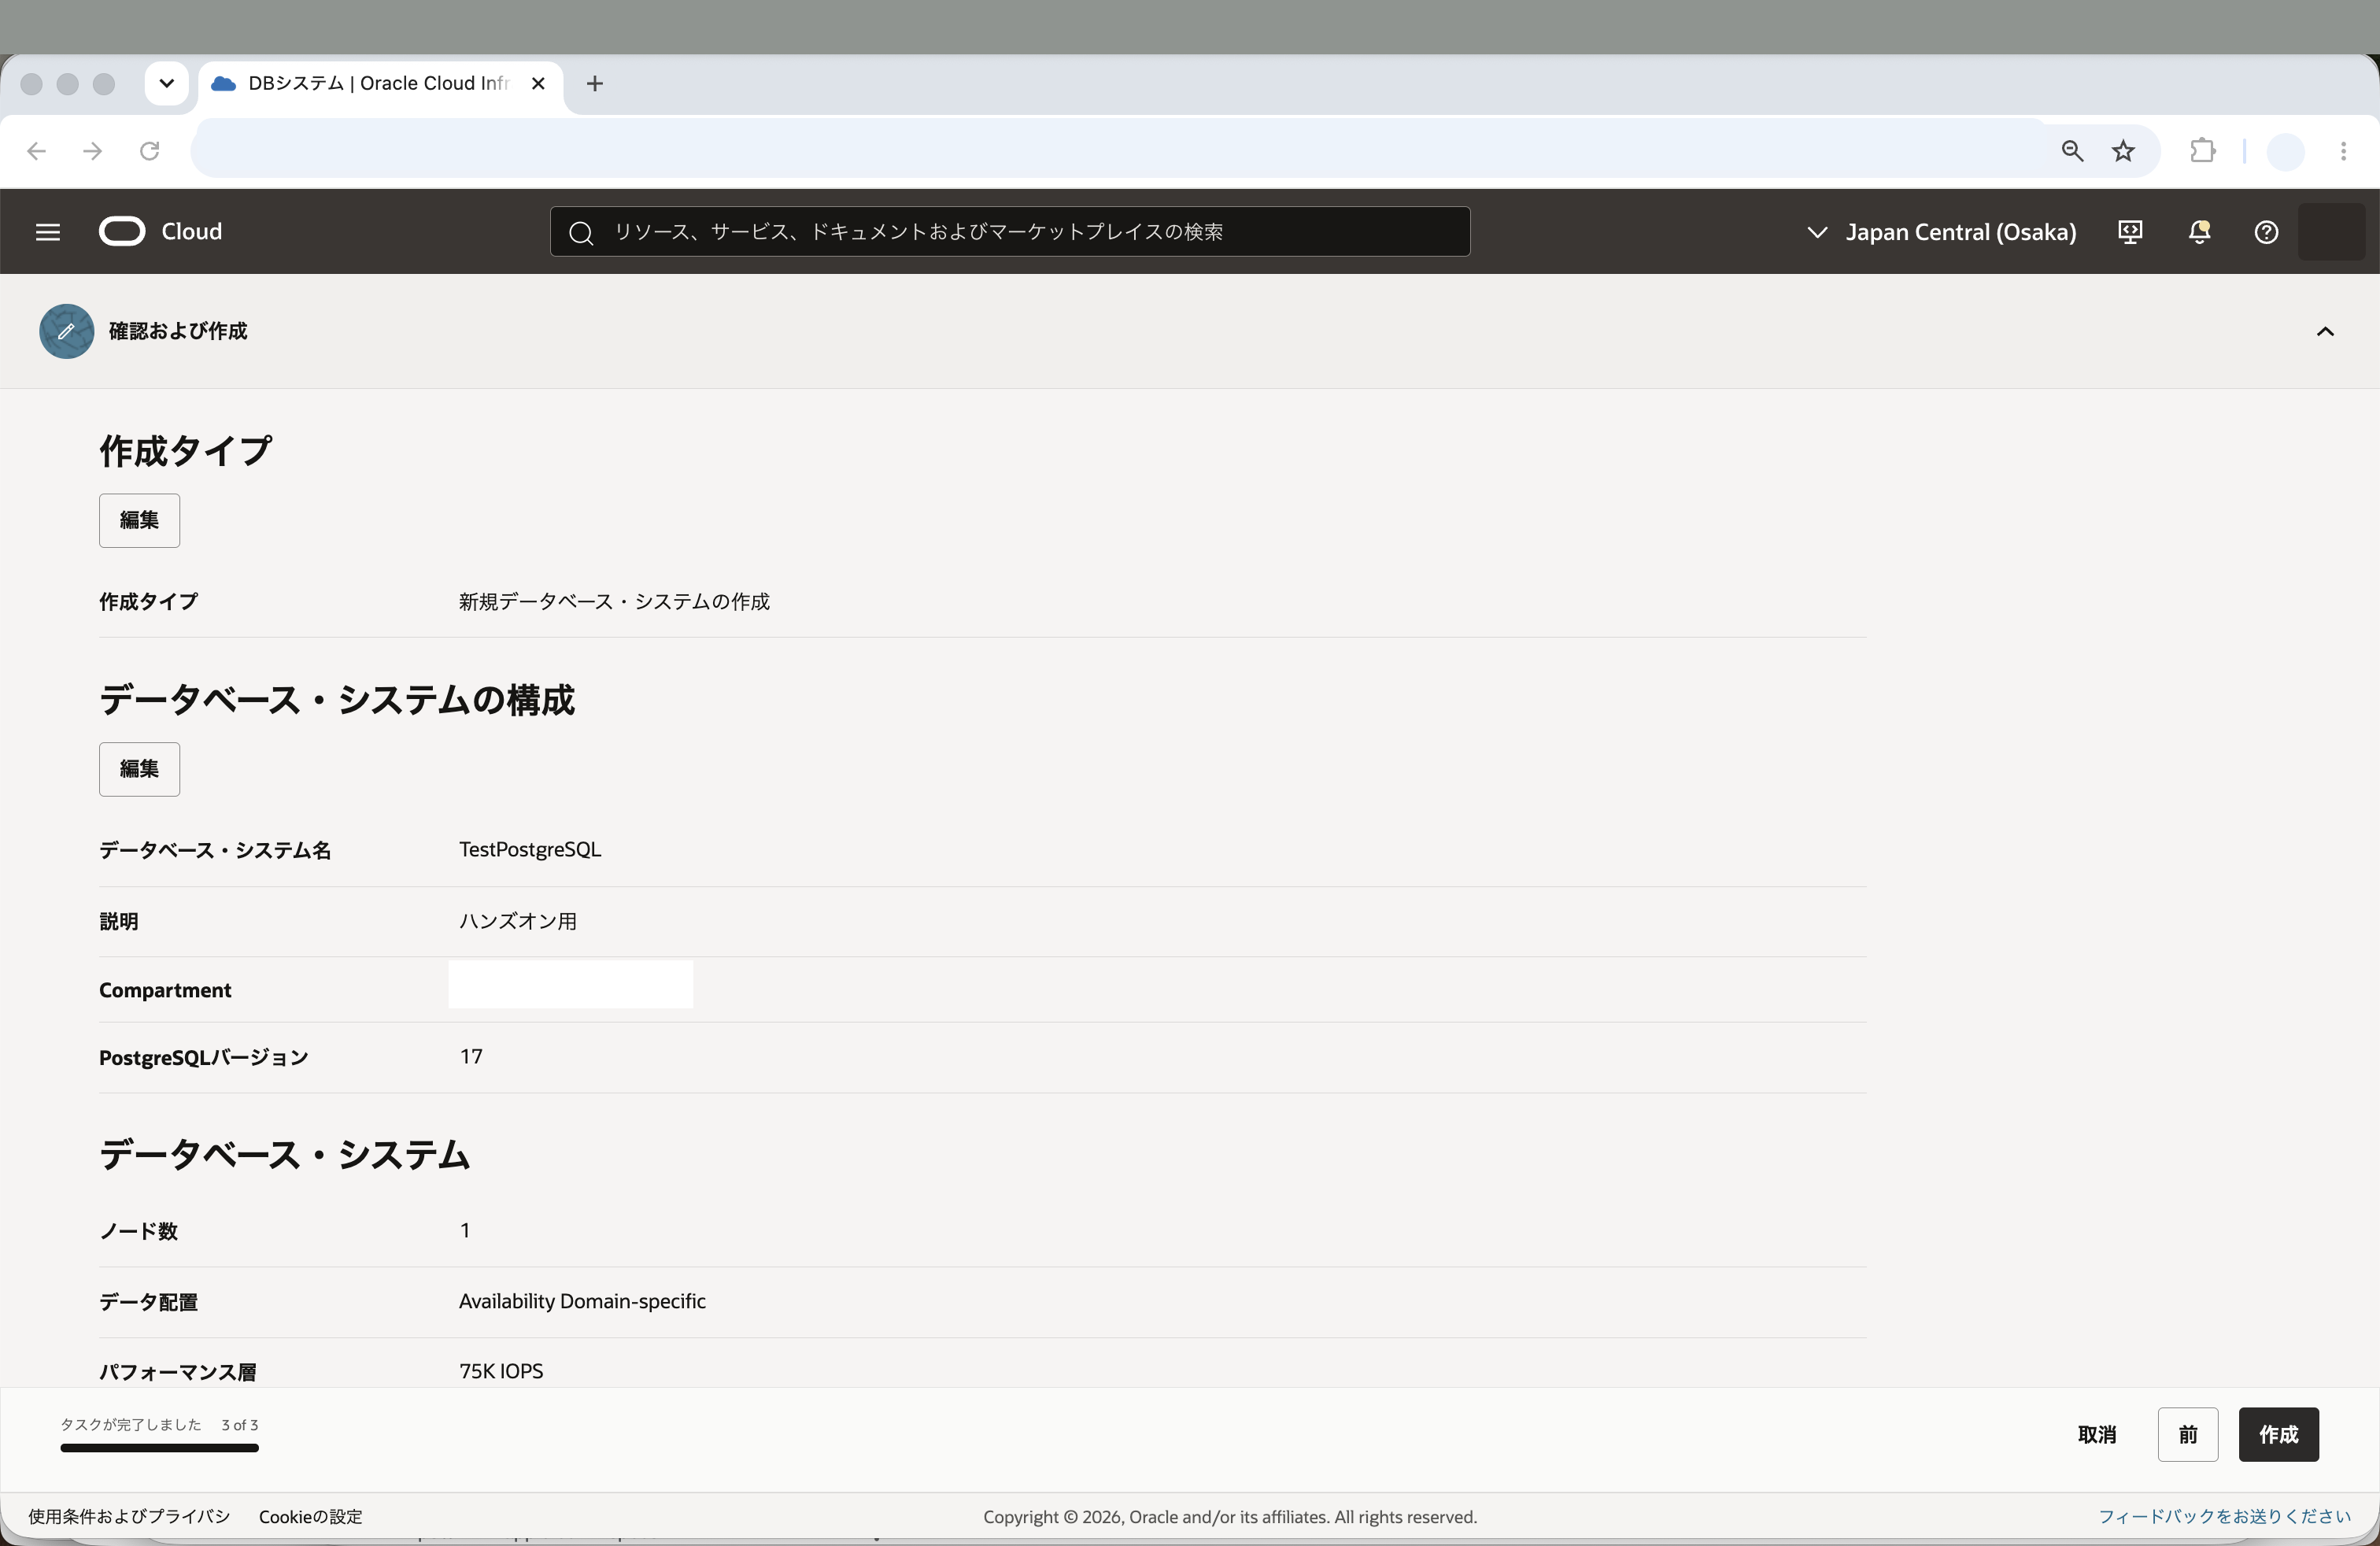Click the 作成タイプ section heading
This screenshot has width=2380, height=1546.
click(185, 451)
